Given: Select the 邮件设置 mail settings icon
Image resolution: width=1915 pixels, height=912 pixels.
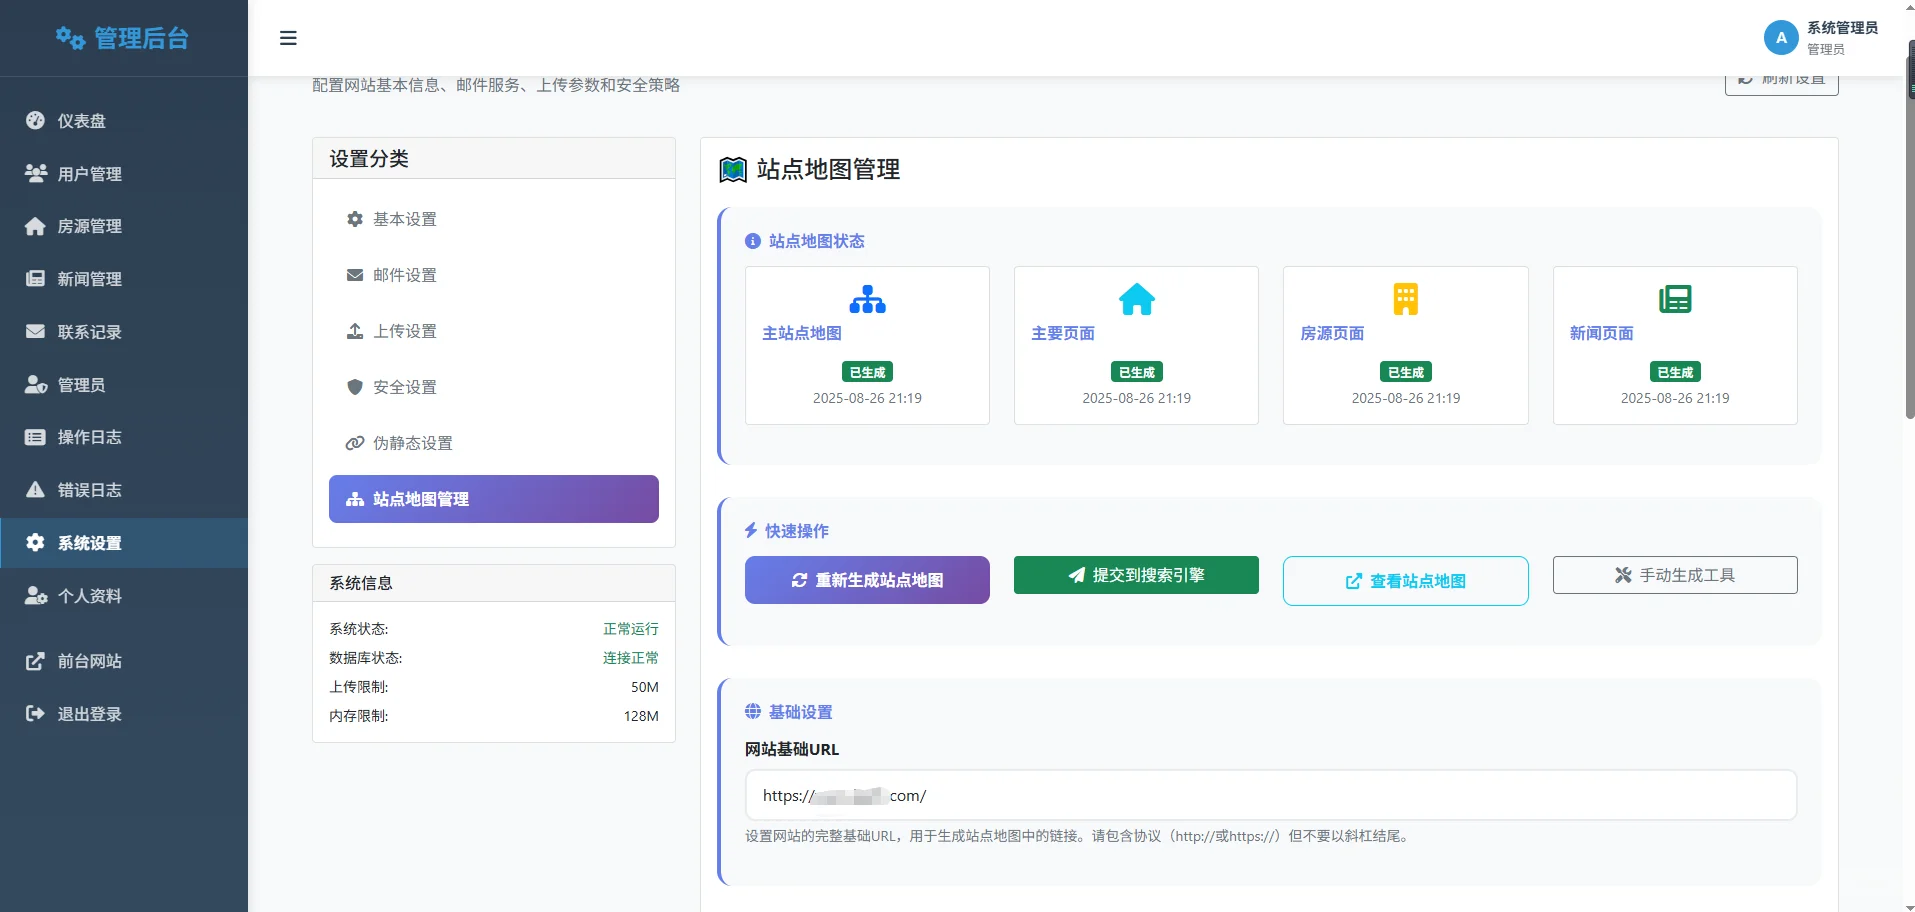Looking at the screenshot, I should (x=355, y=275).
